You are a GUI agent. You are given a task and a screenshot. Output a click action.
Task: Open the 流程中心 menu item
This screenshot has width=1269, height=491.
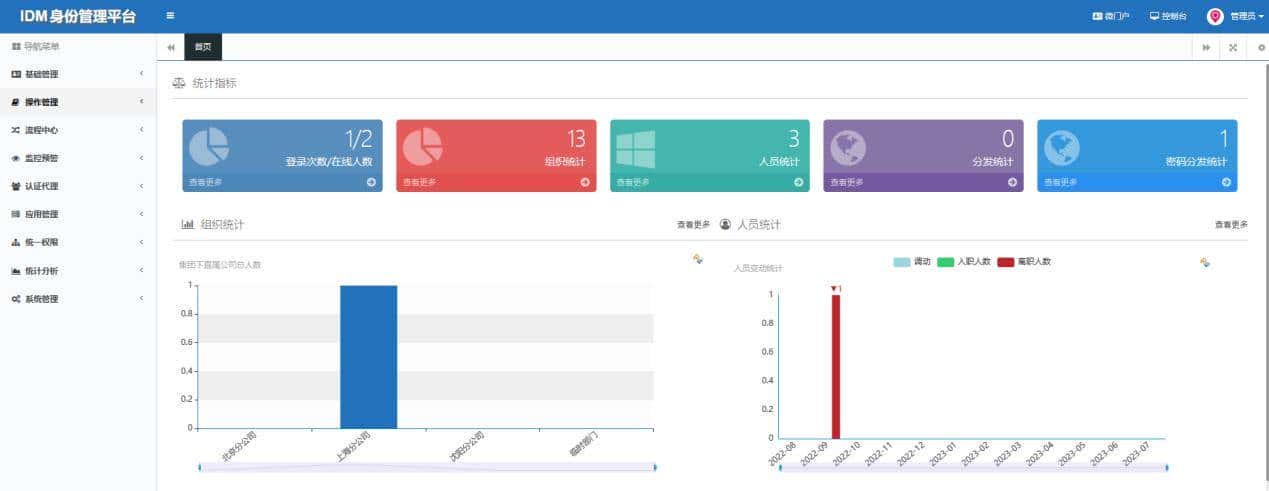78,130
